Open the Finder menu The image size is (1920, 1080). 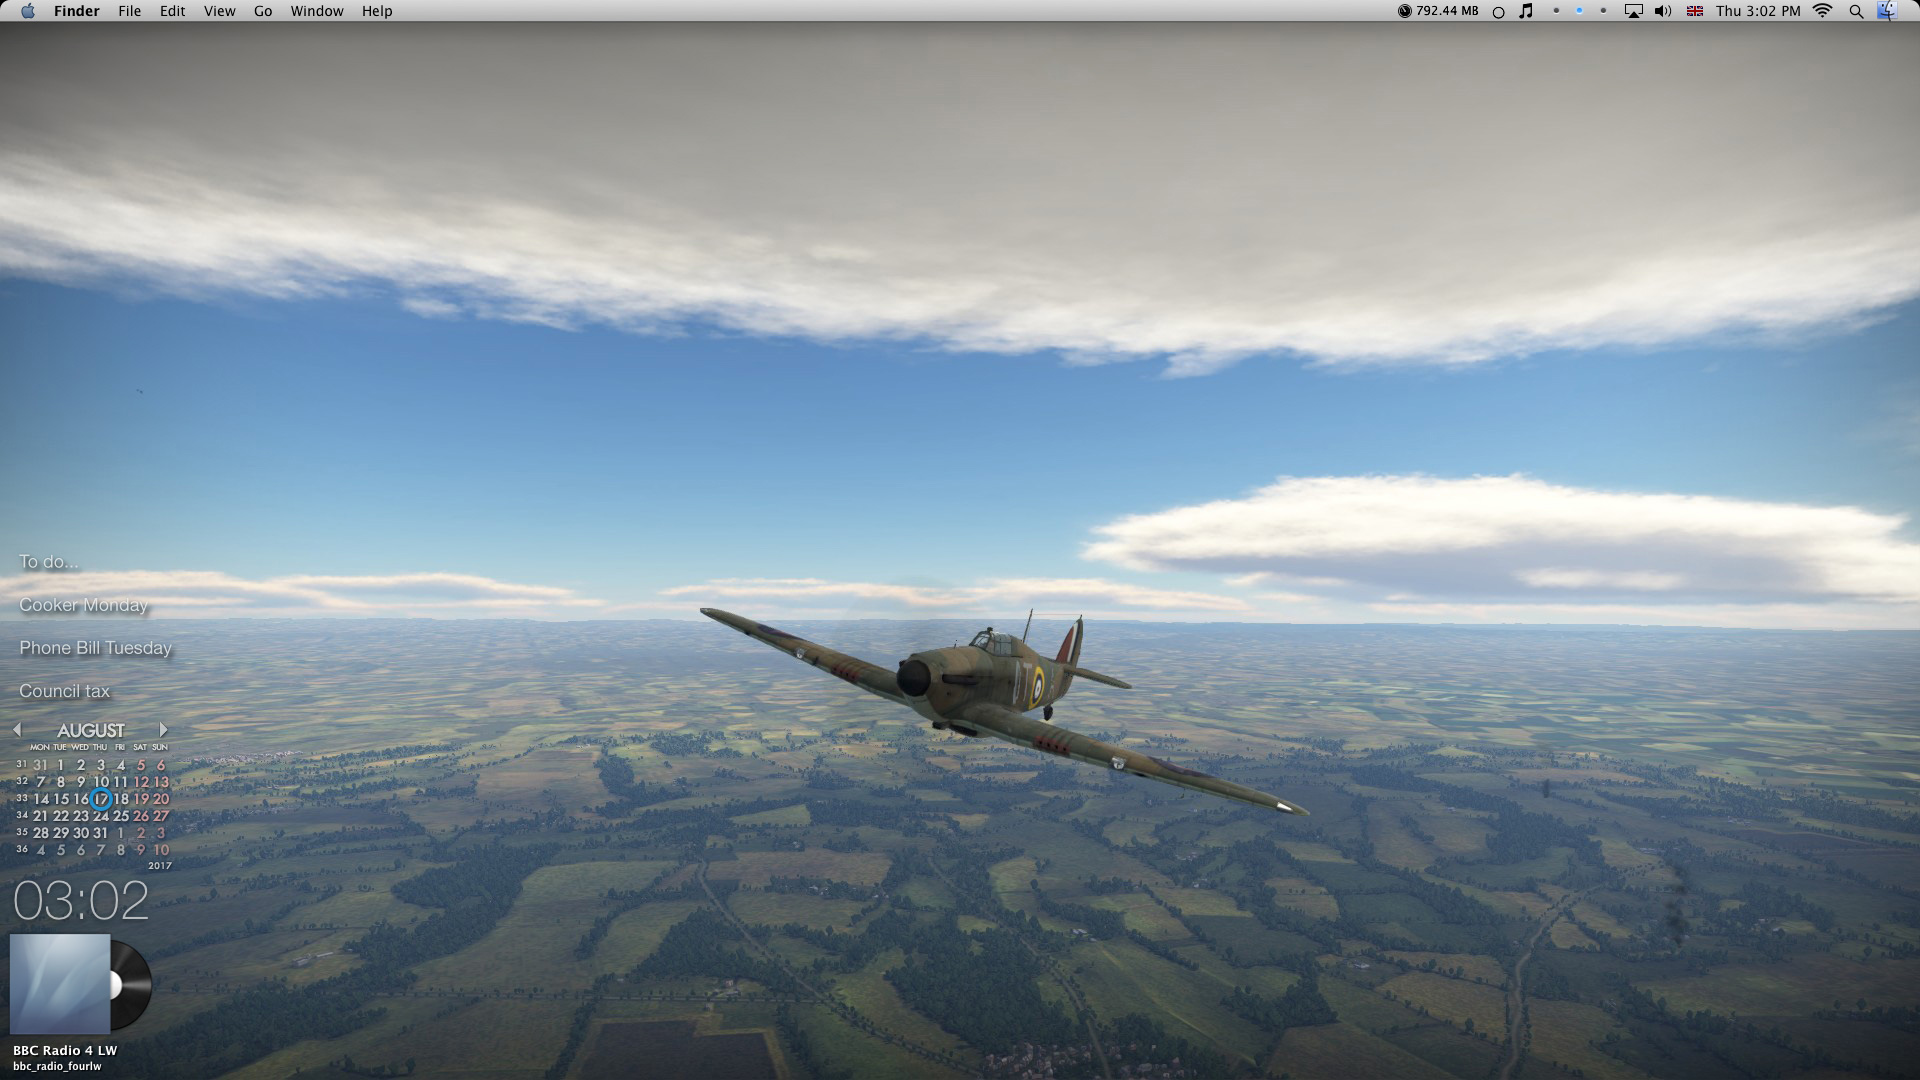[x=77, y=11]
